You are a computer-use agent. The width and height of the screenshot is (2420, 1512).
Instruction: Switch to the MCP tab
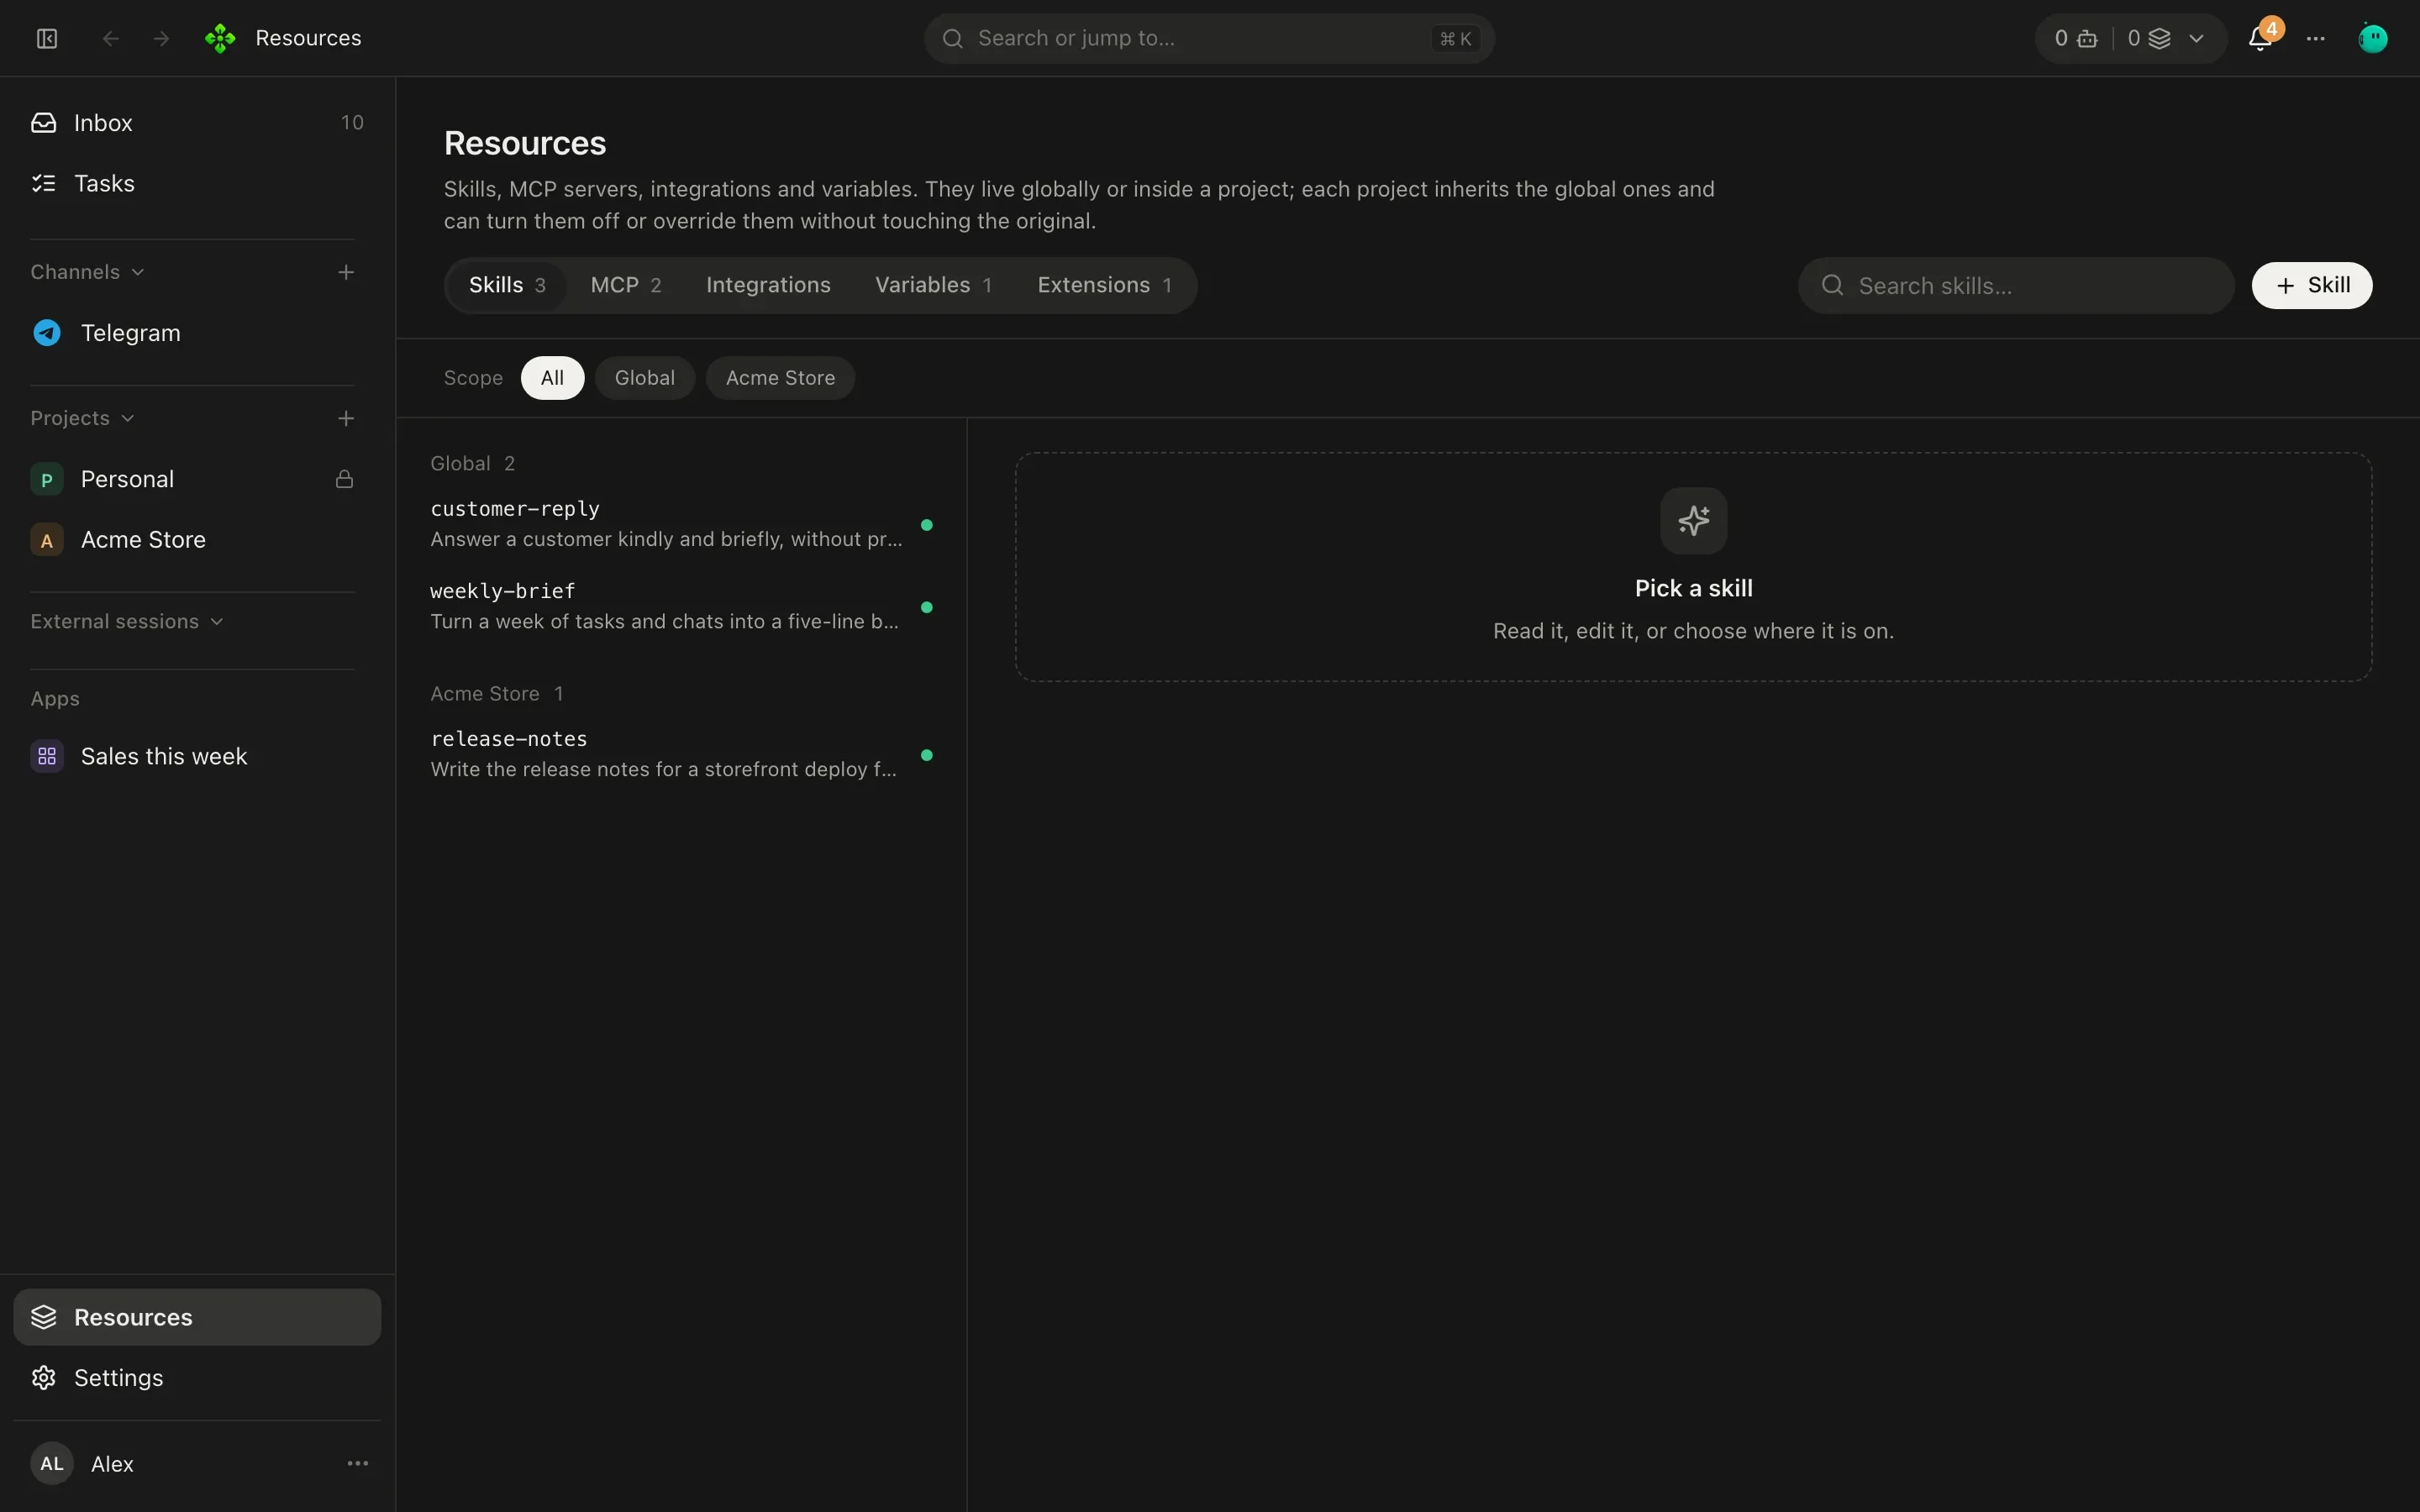626,285
